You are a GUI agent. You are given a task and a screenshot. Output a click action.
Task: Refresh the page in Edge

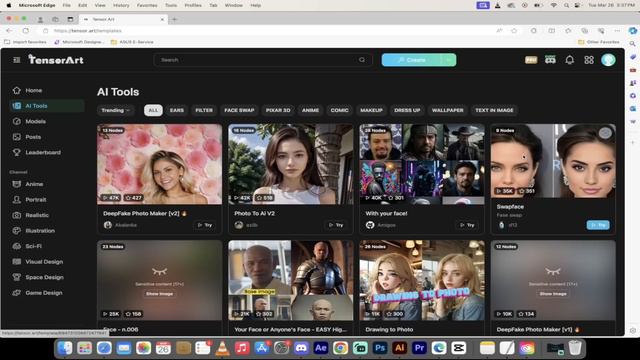pyautogui.click(x=26, y=31)
